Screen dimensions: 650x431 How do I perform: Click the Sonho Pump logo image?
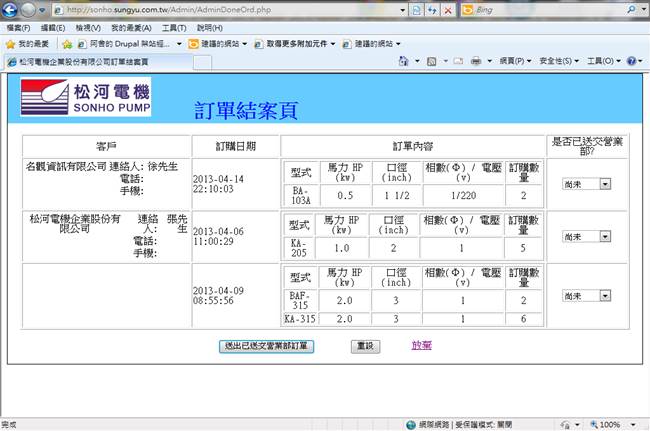[x=86, y=97]
